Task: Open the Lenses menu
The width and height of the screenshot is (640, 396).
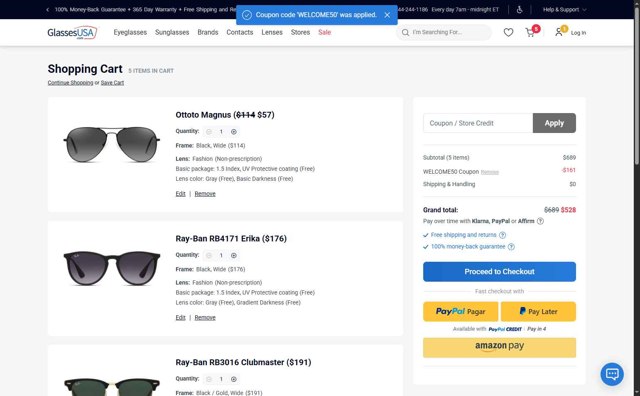Action: (272, 32)
